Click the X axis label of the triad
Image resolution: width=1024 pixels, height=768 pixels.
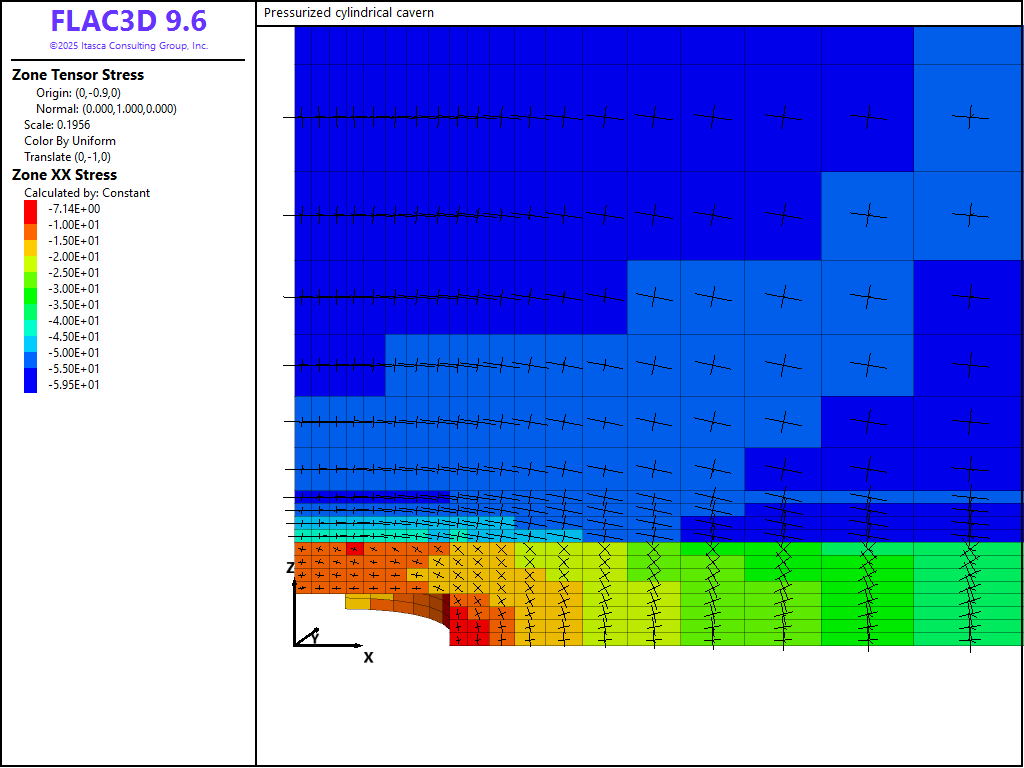coord(368,657)
